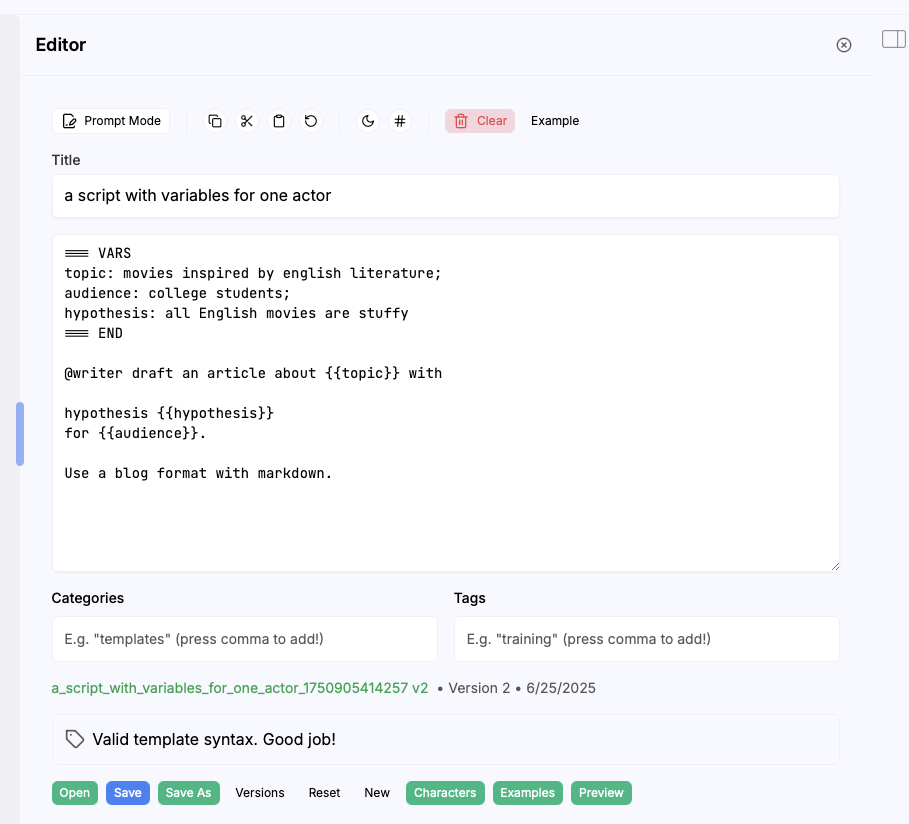Click the tag icon beside the validation message

tap(74, 739)
